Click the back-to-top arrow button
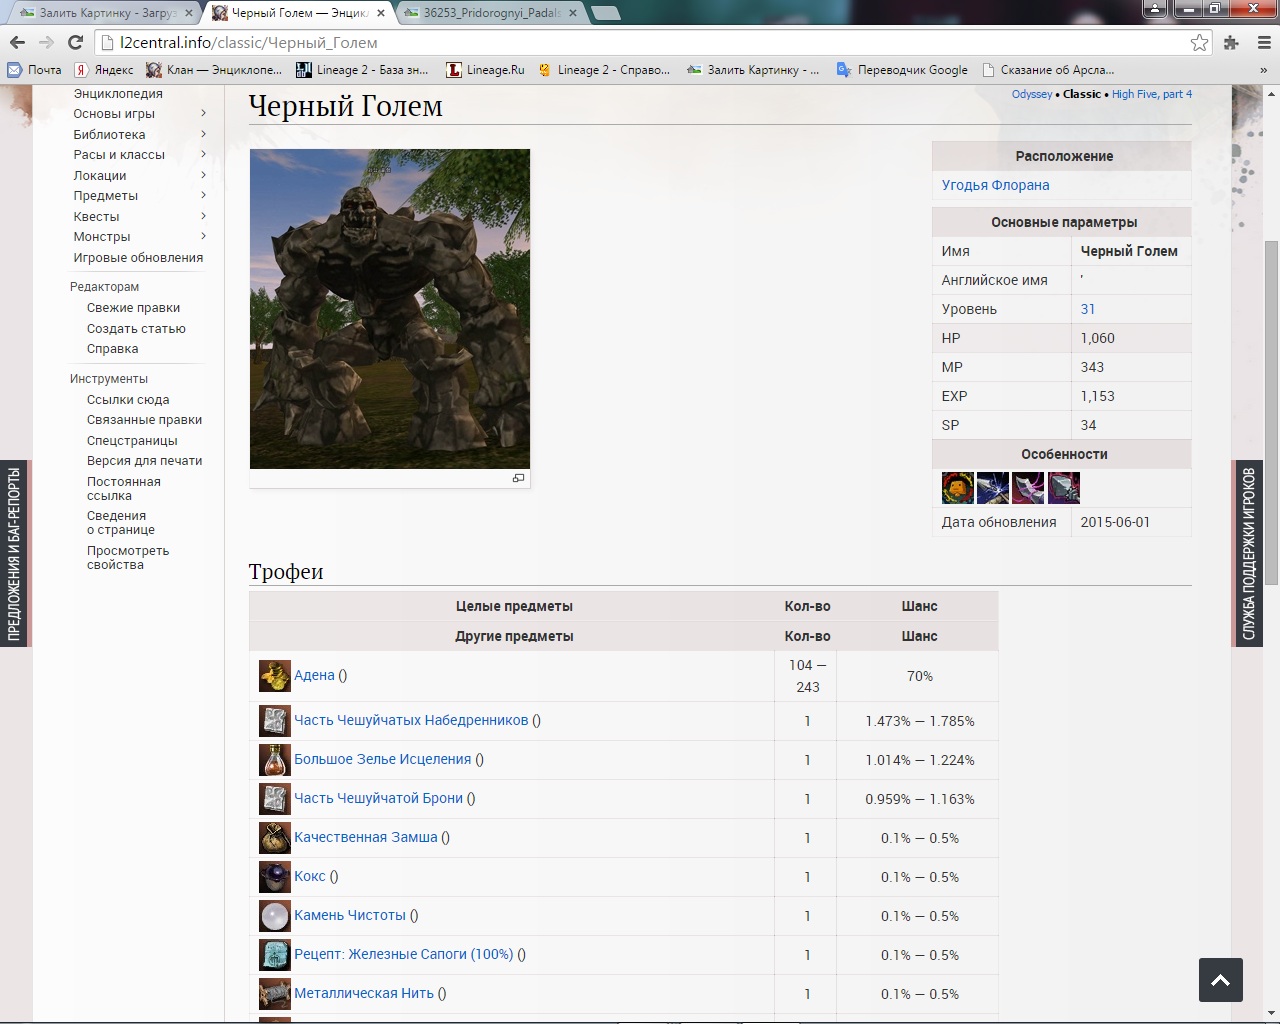 click(x=1221, y=980)
